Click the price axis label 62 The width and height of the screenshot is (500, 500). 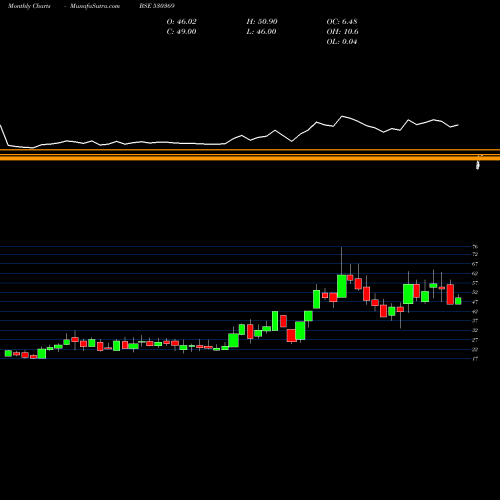(x=475, y=273)
